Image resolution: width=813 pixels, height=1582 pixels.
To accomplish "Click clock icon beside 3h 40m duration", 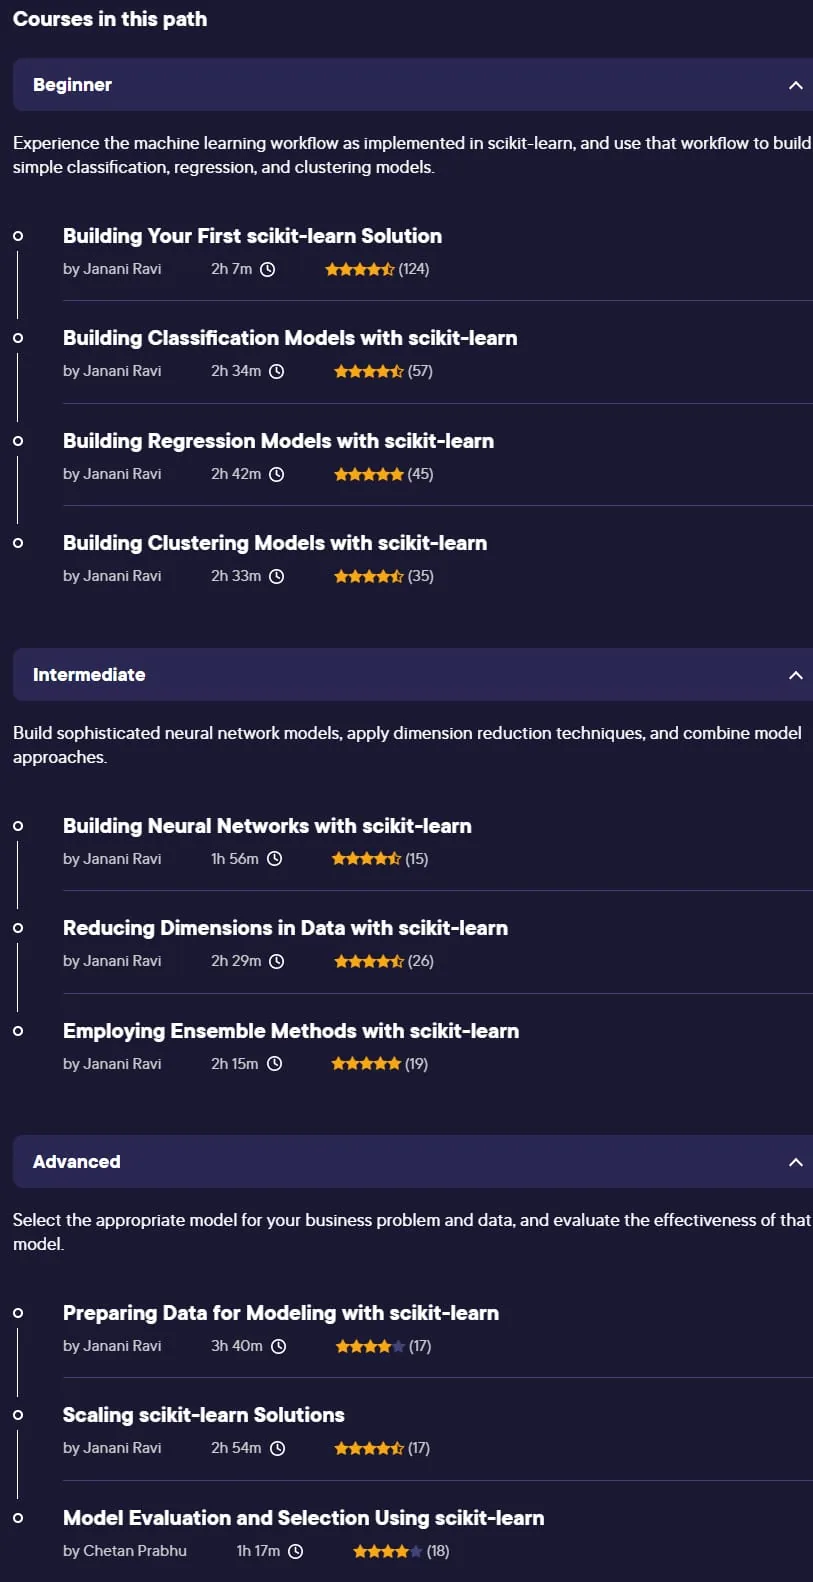I will pyautogui.click(x=279, y=1346).
